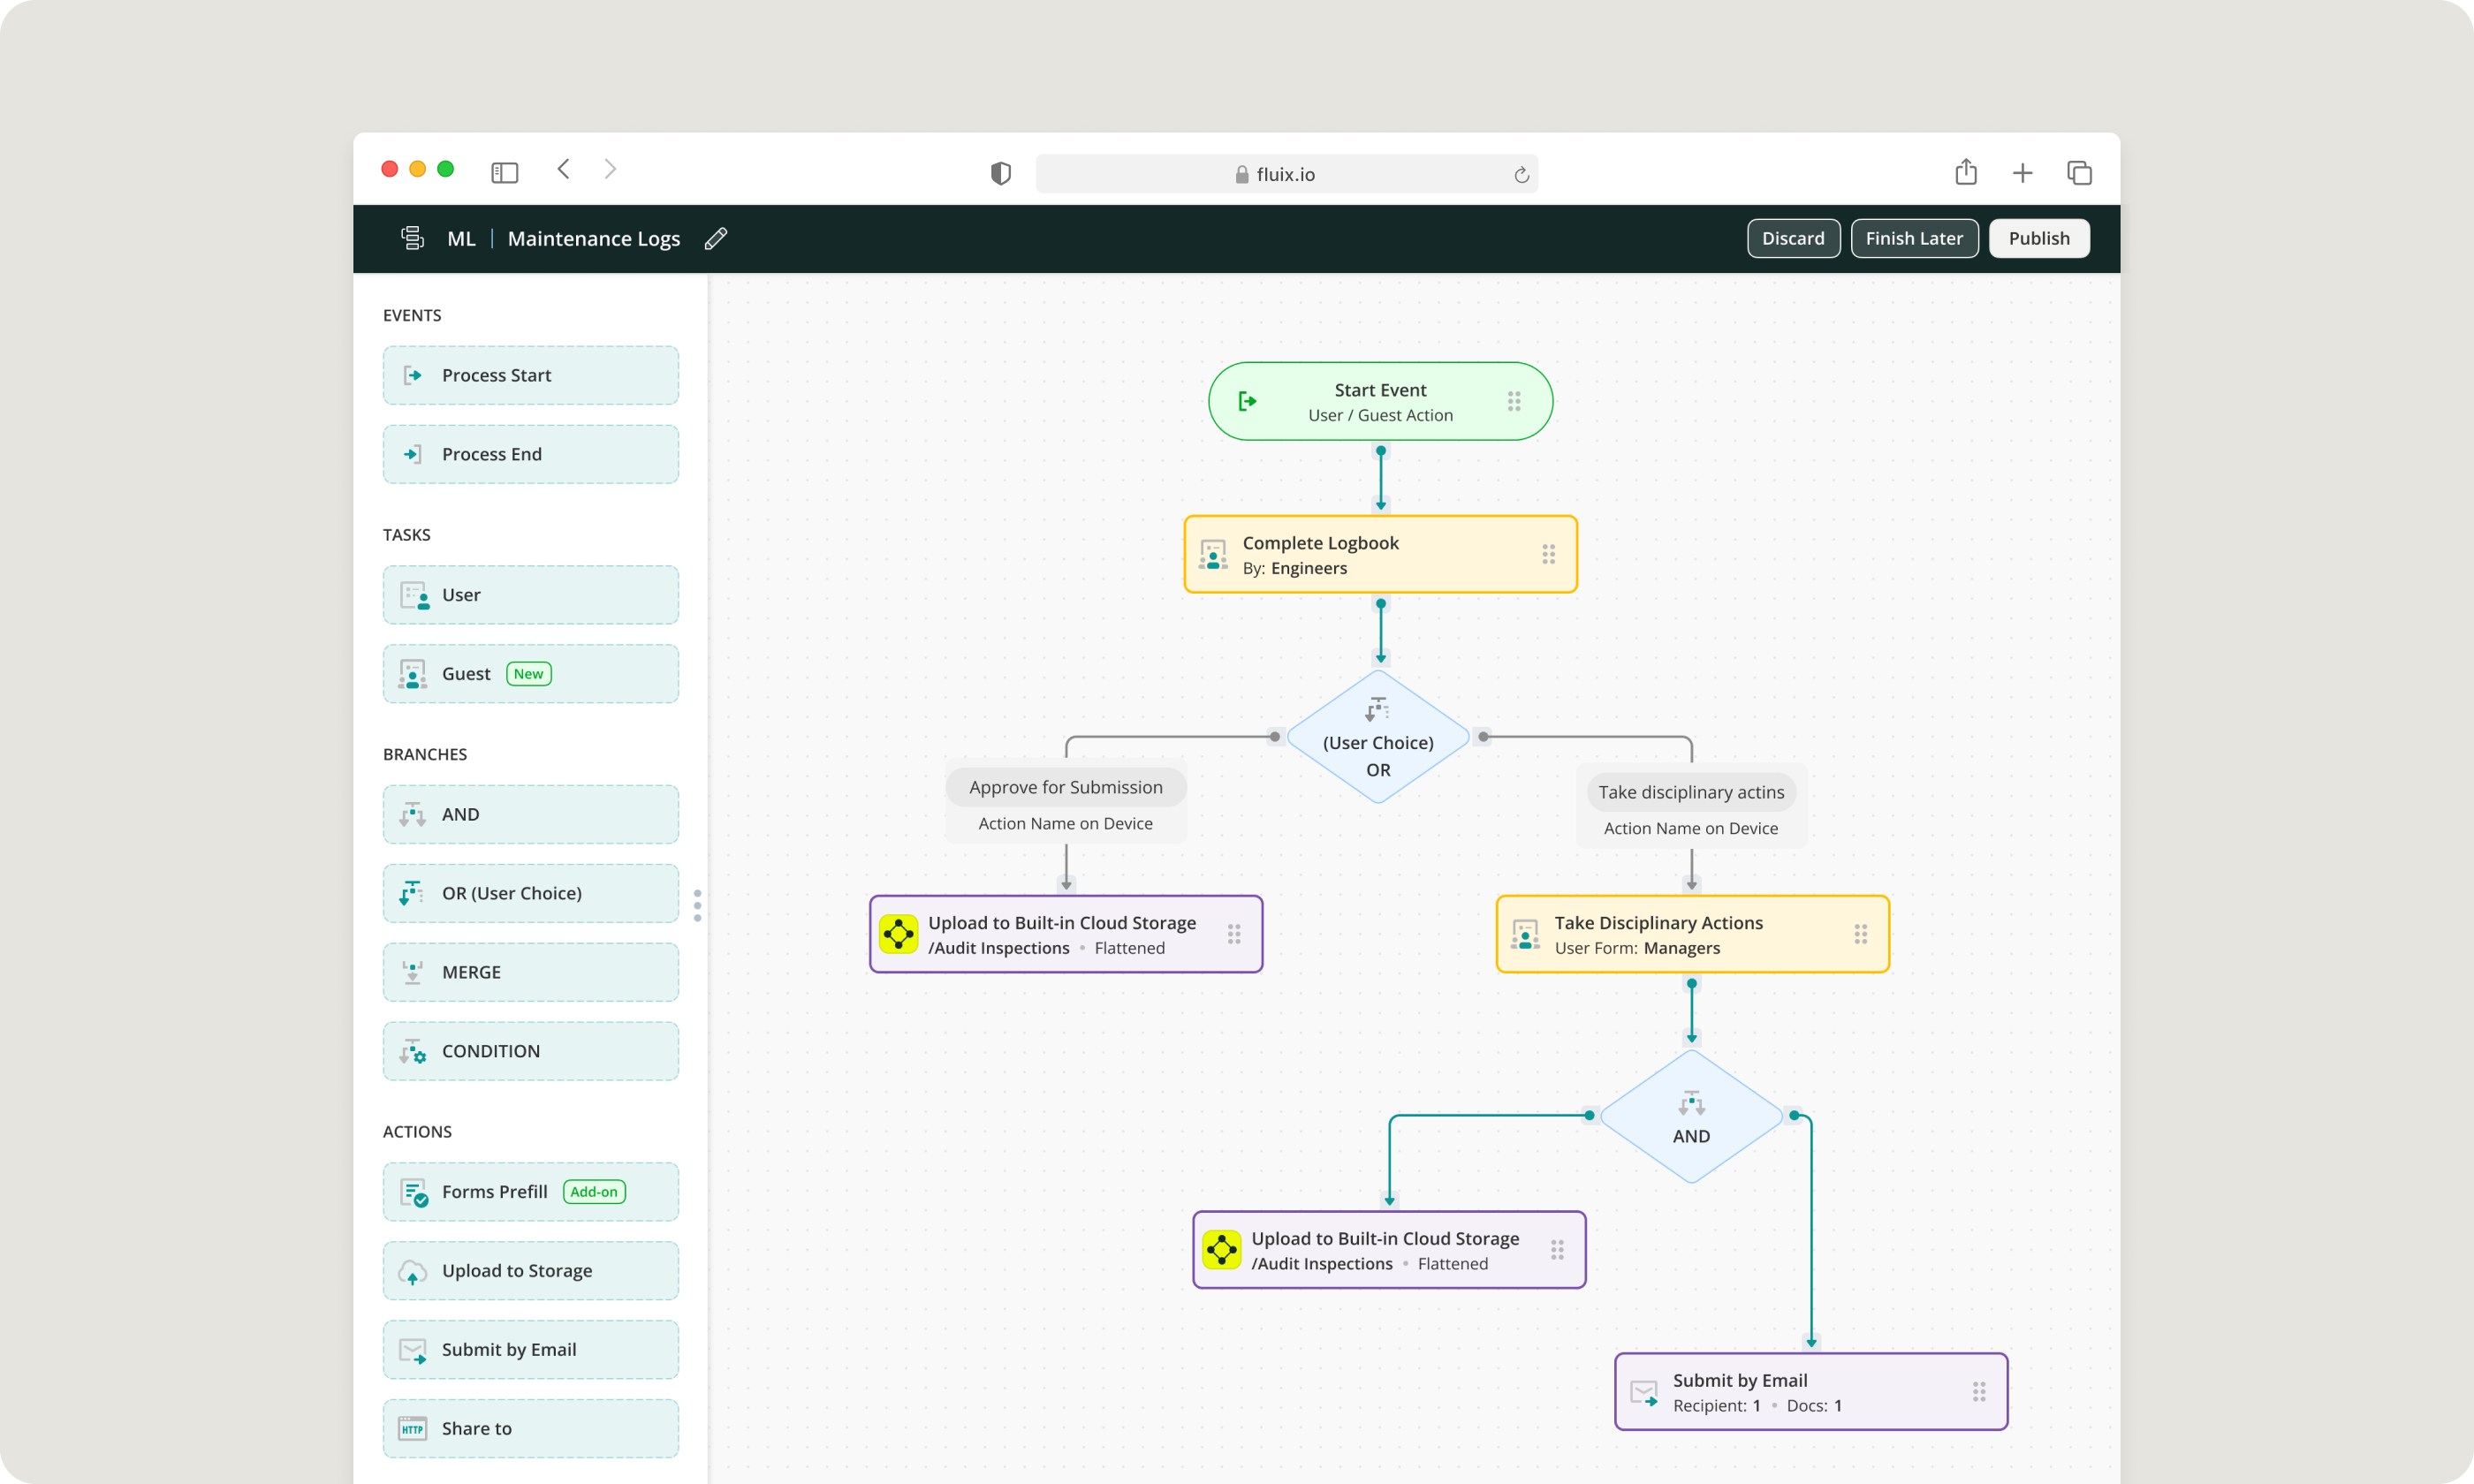The height and width of the screenshot is (1484, 2474).
Task: Click the Discard button
Action: (1792, 238)
